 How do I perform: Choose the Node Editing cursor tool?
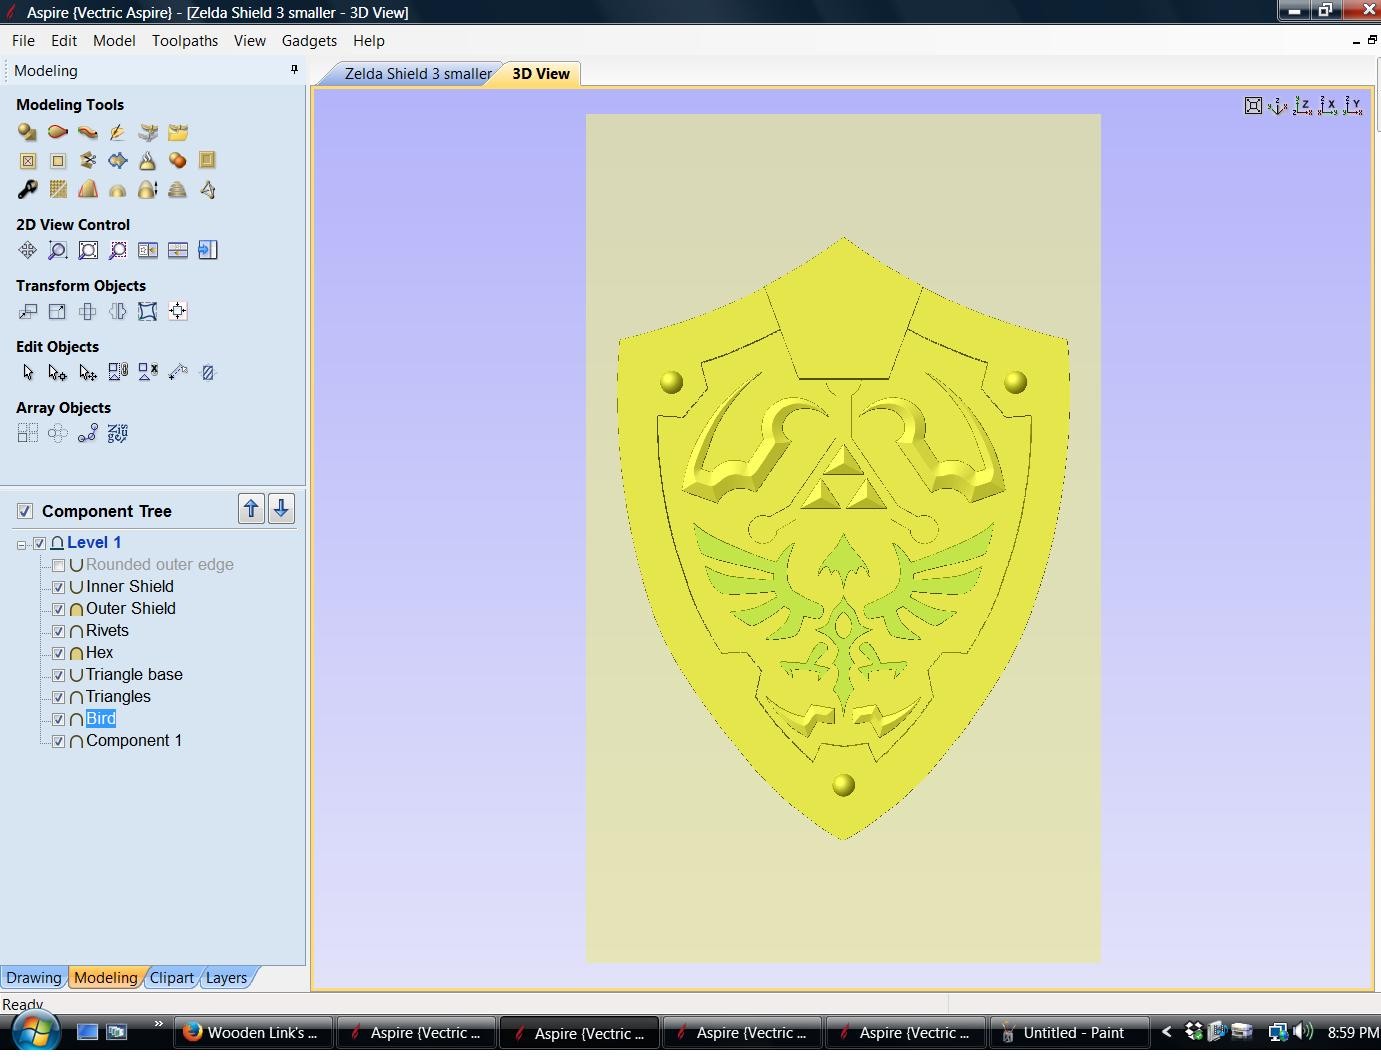(x=58, y=372)
